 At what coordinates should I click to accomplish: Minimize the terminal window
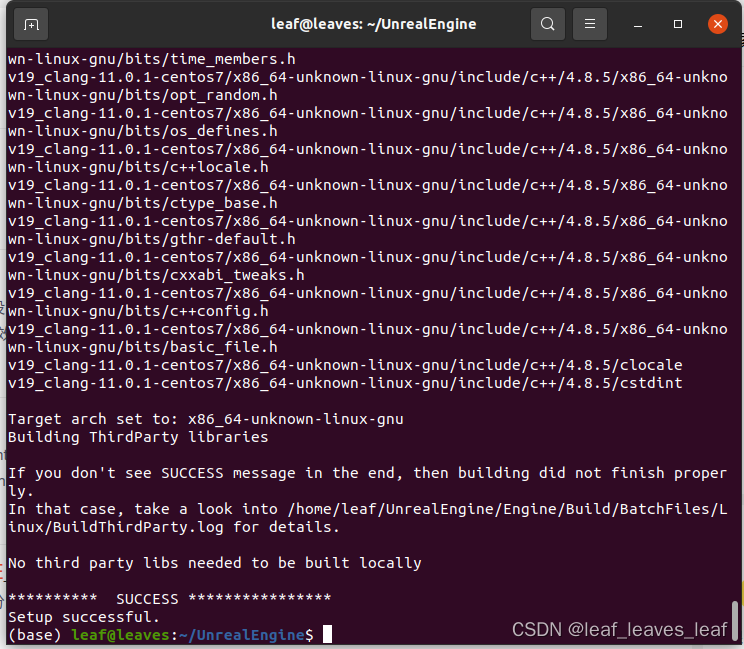click(638, 24)
